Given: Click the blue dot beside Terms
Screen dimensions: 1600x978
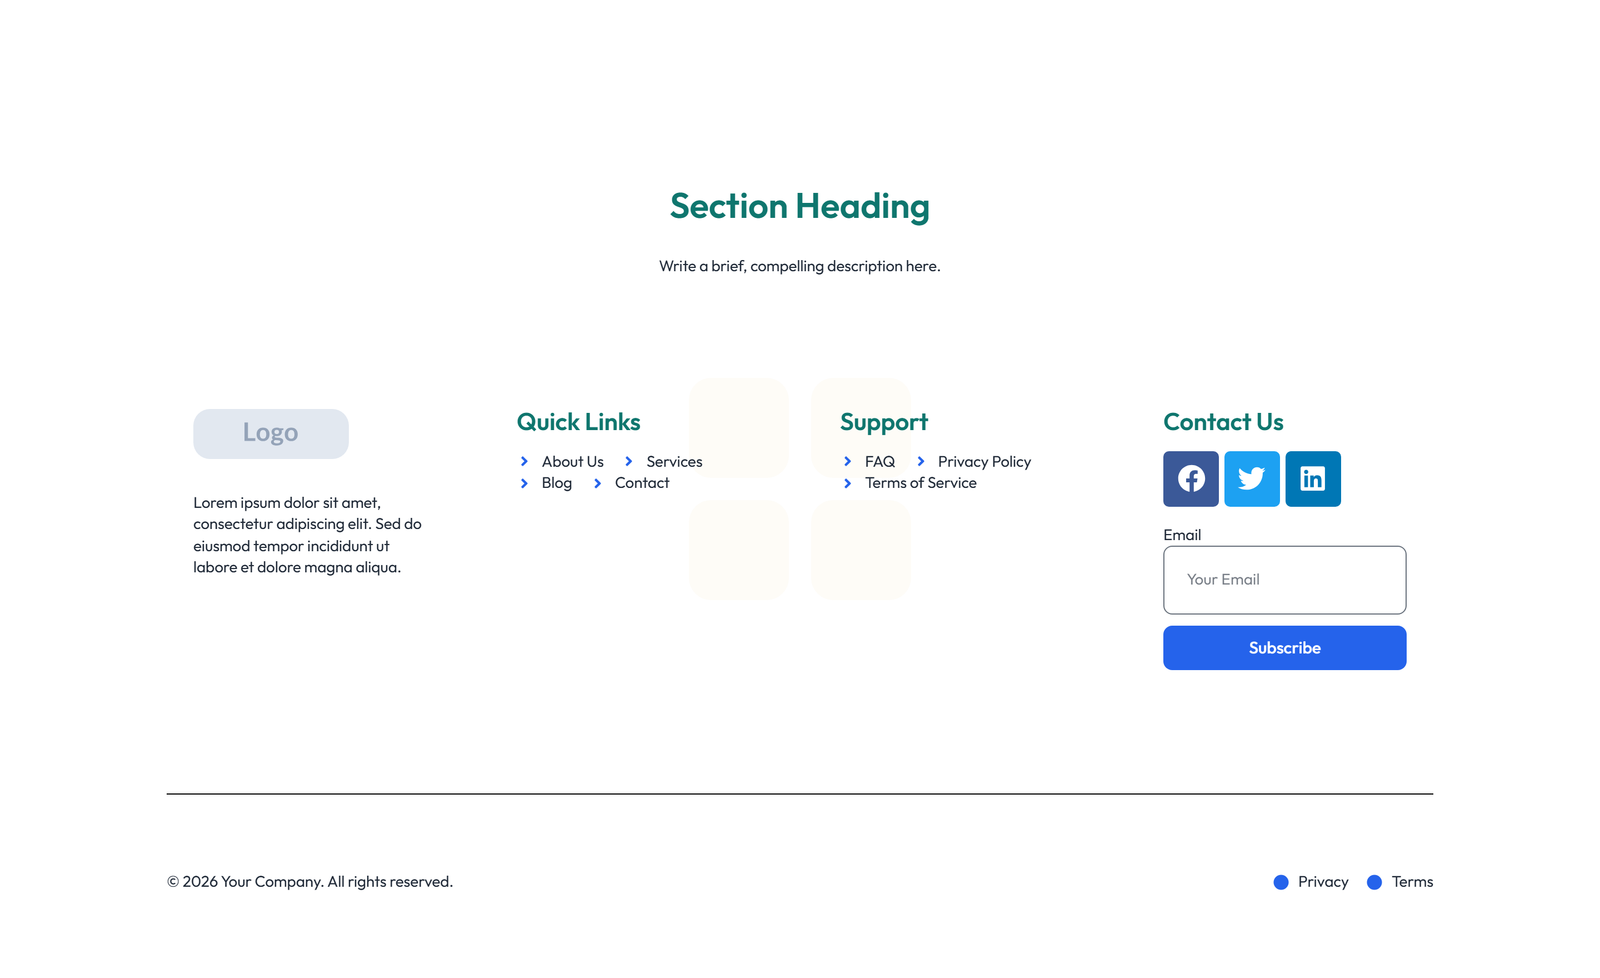Looking at the screenshot, I should click(1374, 882).
